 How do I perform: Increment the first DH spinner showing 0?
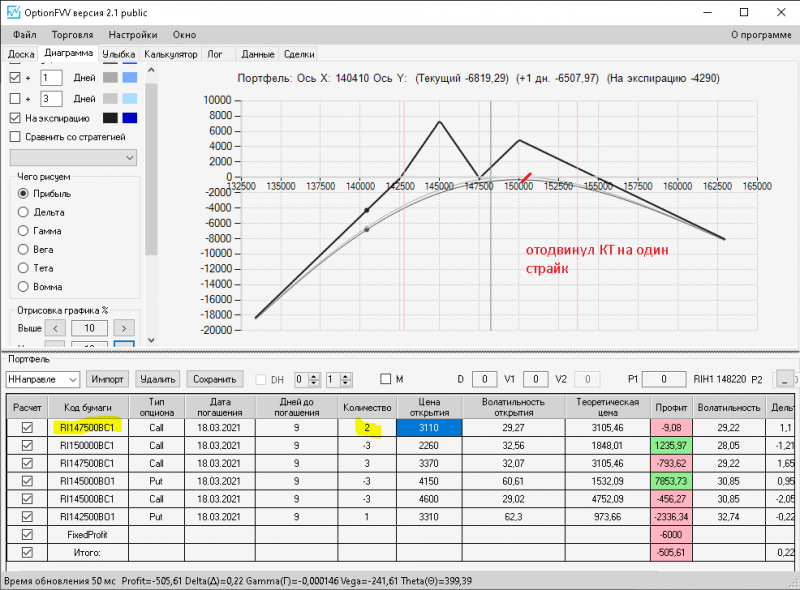(x=314, y=376)
